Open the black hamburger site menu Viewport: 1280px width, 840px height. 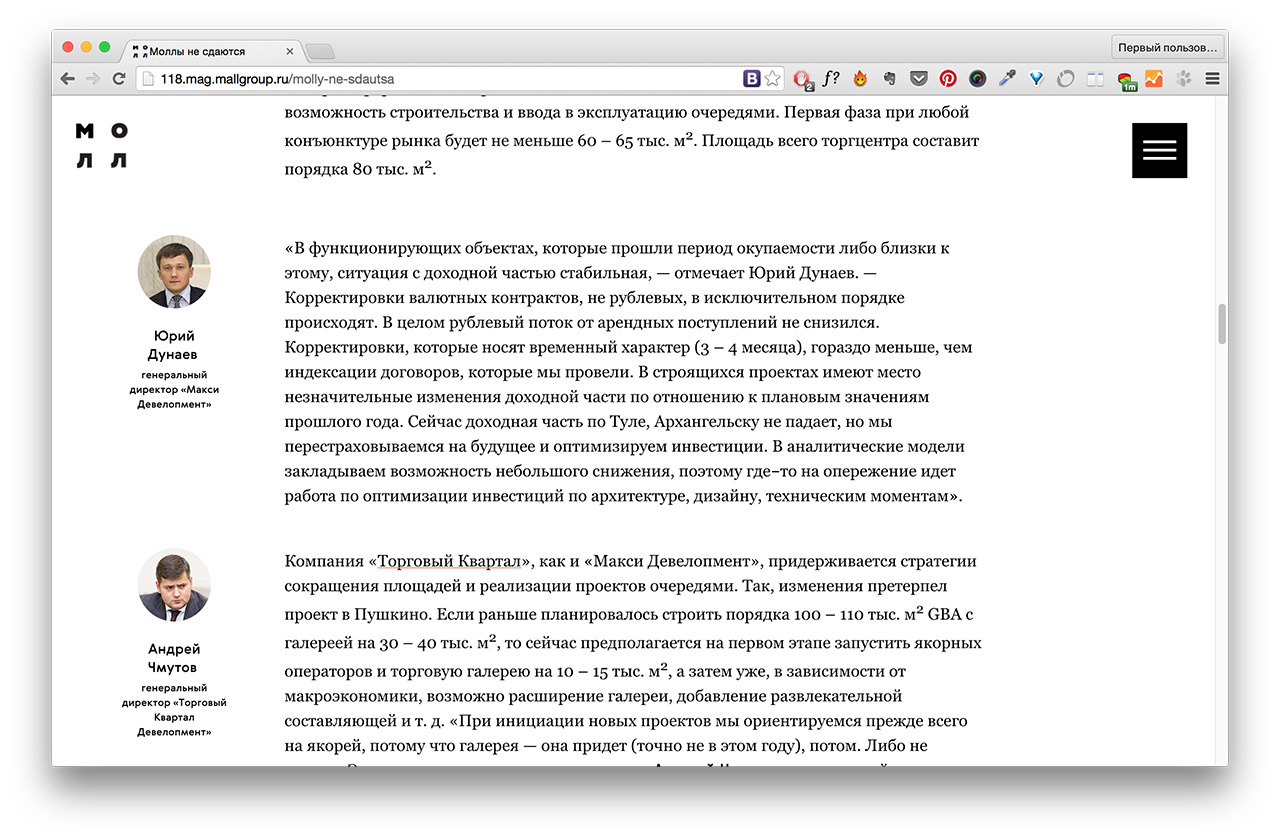click(x=1160, y=150)
